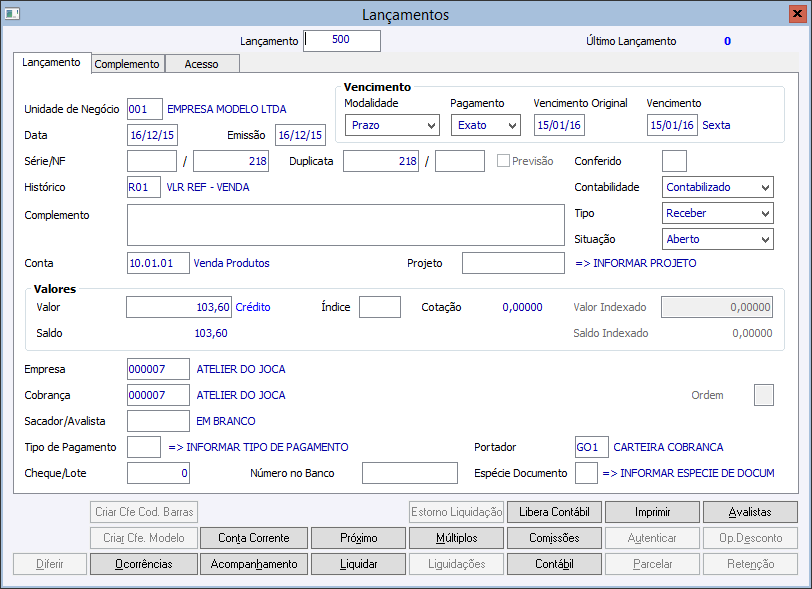The height and width of the screenshot is (589, 812).
Task: Toggle the Conferido checkbox
Action: point(674,161)
